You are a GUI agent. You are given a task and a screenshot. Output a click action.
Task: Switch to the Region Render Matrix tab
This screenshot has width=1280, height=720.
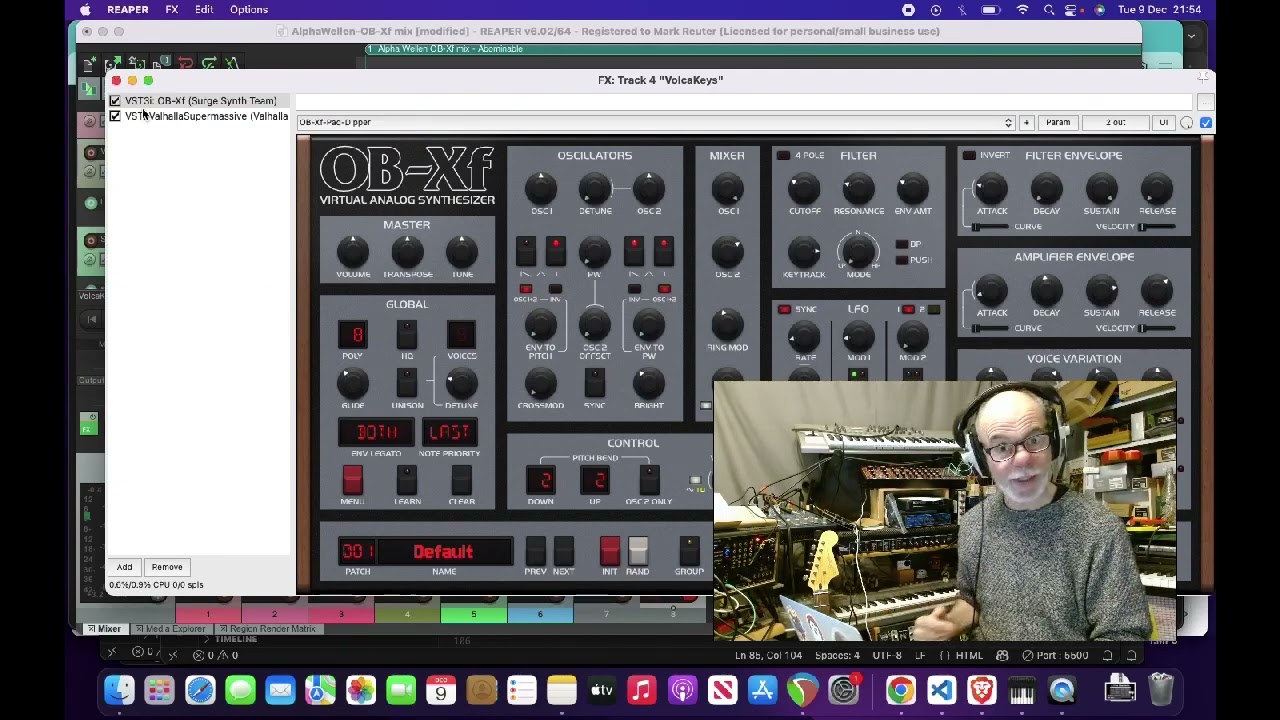pyautogui.click(x=267, y=629)
